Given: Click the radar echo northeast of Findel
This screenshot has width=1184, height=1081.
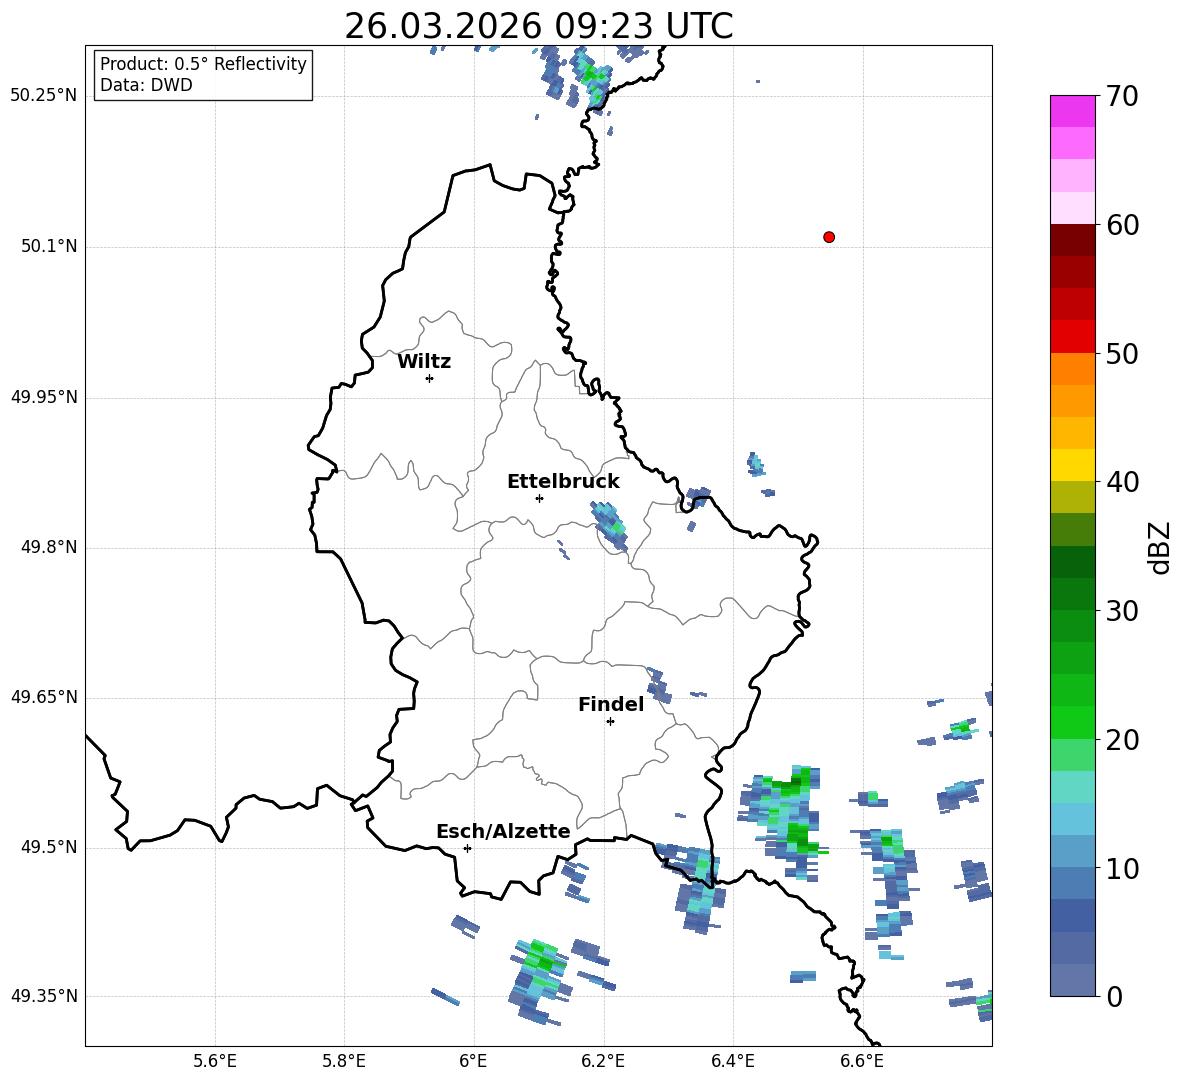Looking at the screenshot, I should point(658,685).
